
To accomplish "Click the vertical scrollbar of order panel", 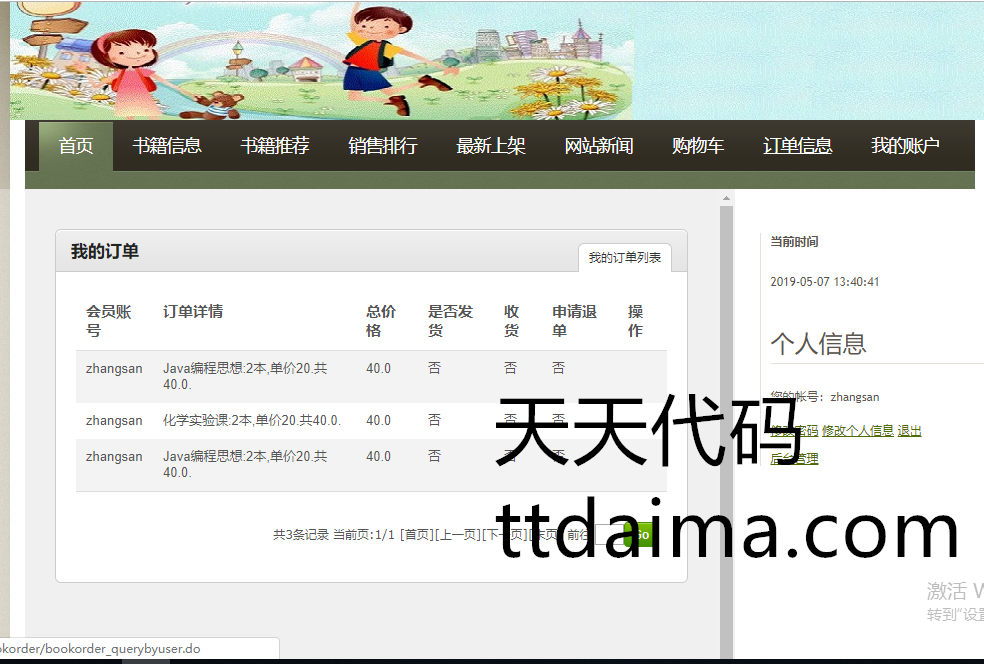I will click(x=726, y=420).
